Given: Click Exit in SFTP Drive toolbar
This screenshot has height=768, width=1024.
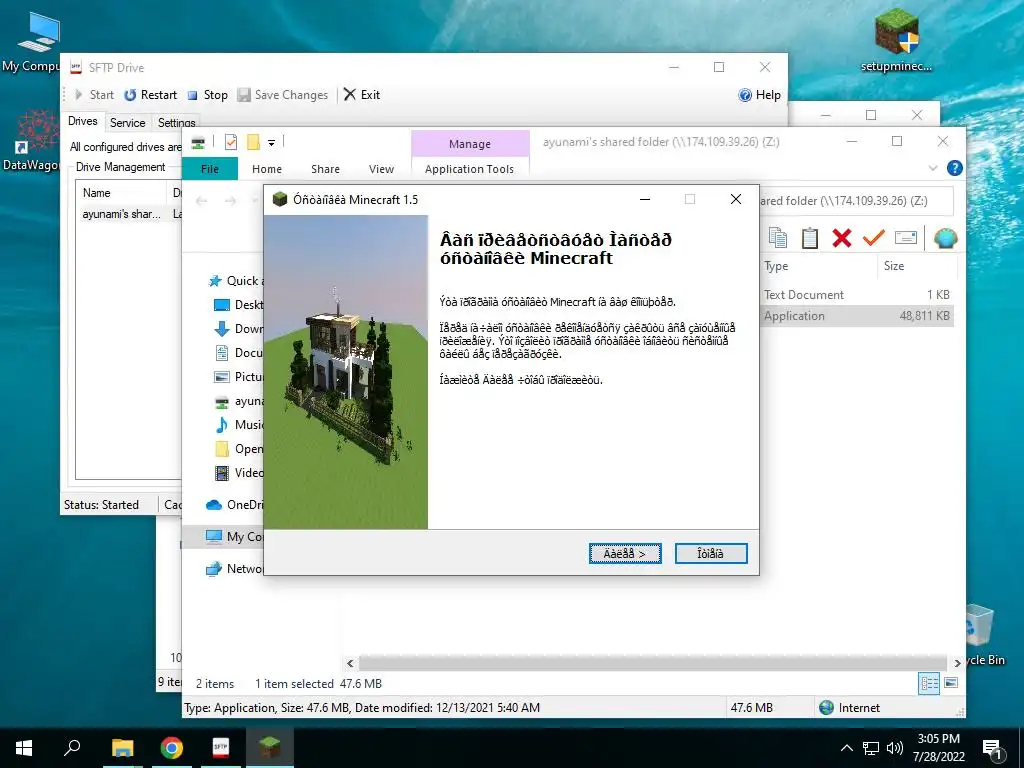Looking at the screenshot, I should pyautogui.click(x=362, y=95).
